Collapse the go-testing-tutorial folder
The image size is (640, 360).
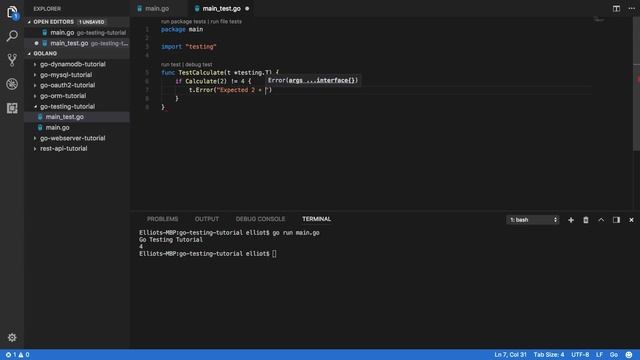[x=67, y=107]
